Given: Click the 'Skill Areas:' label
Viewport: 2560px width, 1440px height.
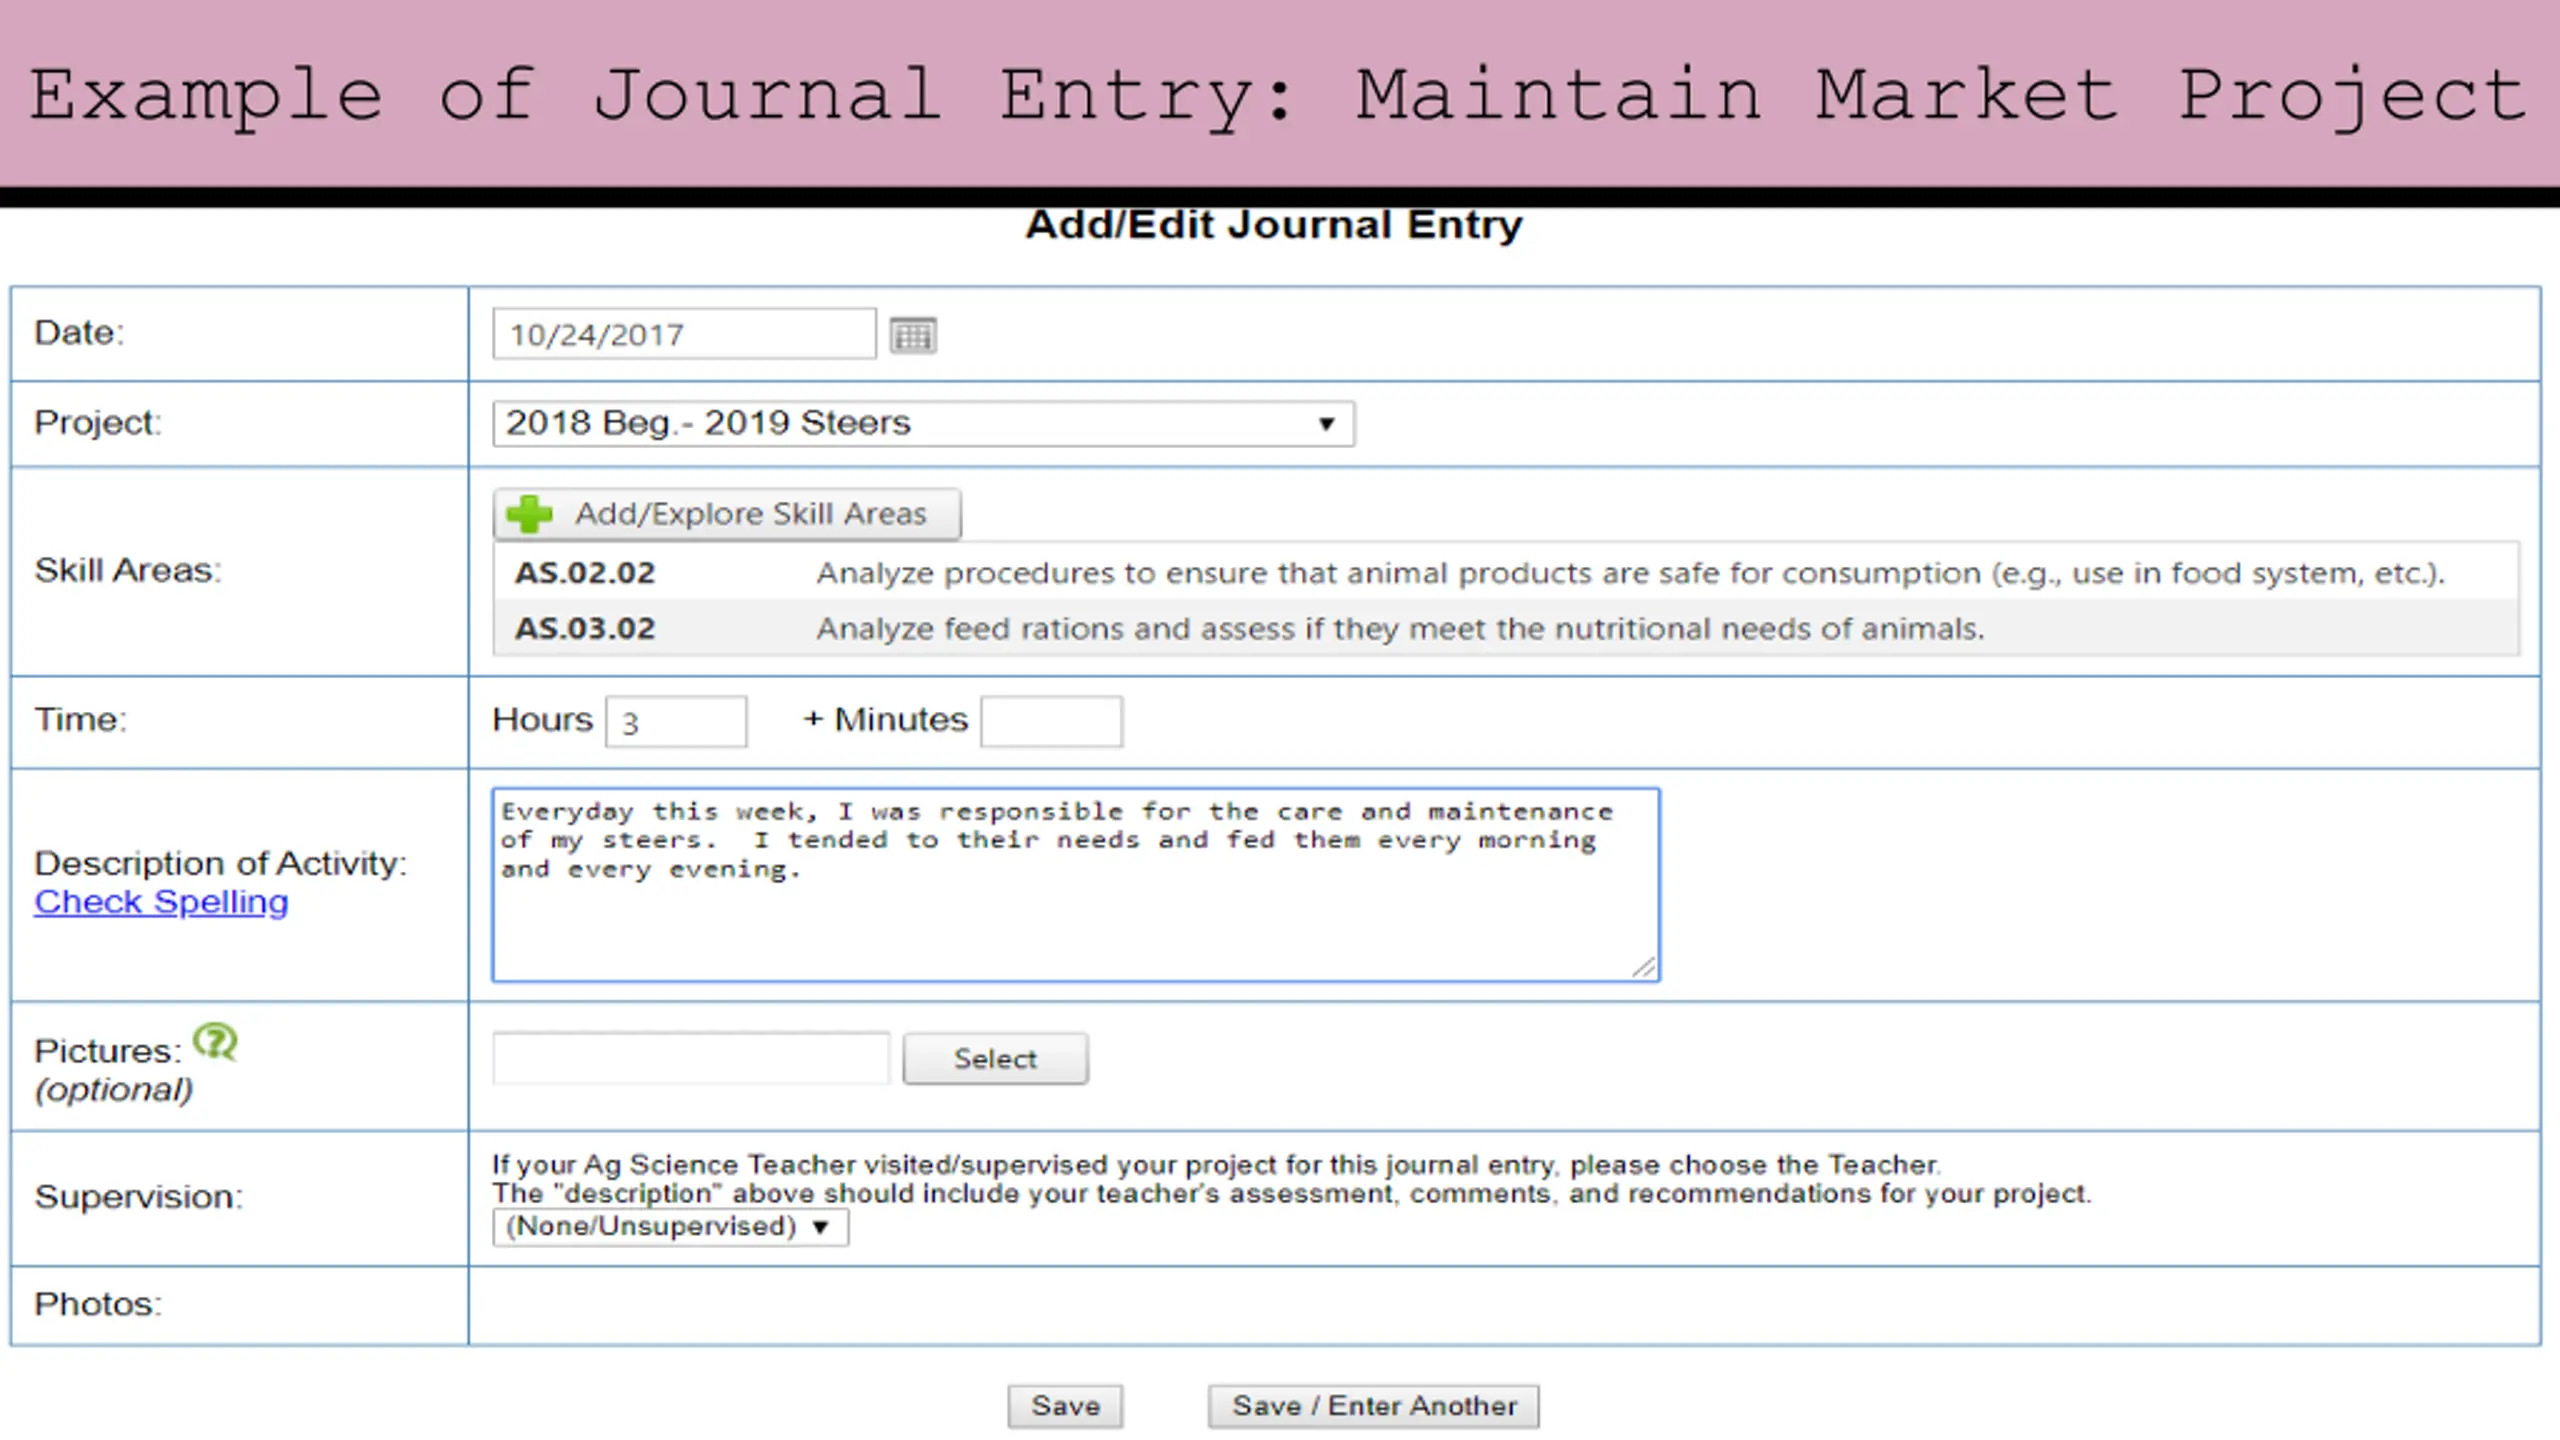Looking at the screenshot, I should click(x=127, y=571).
